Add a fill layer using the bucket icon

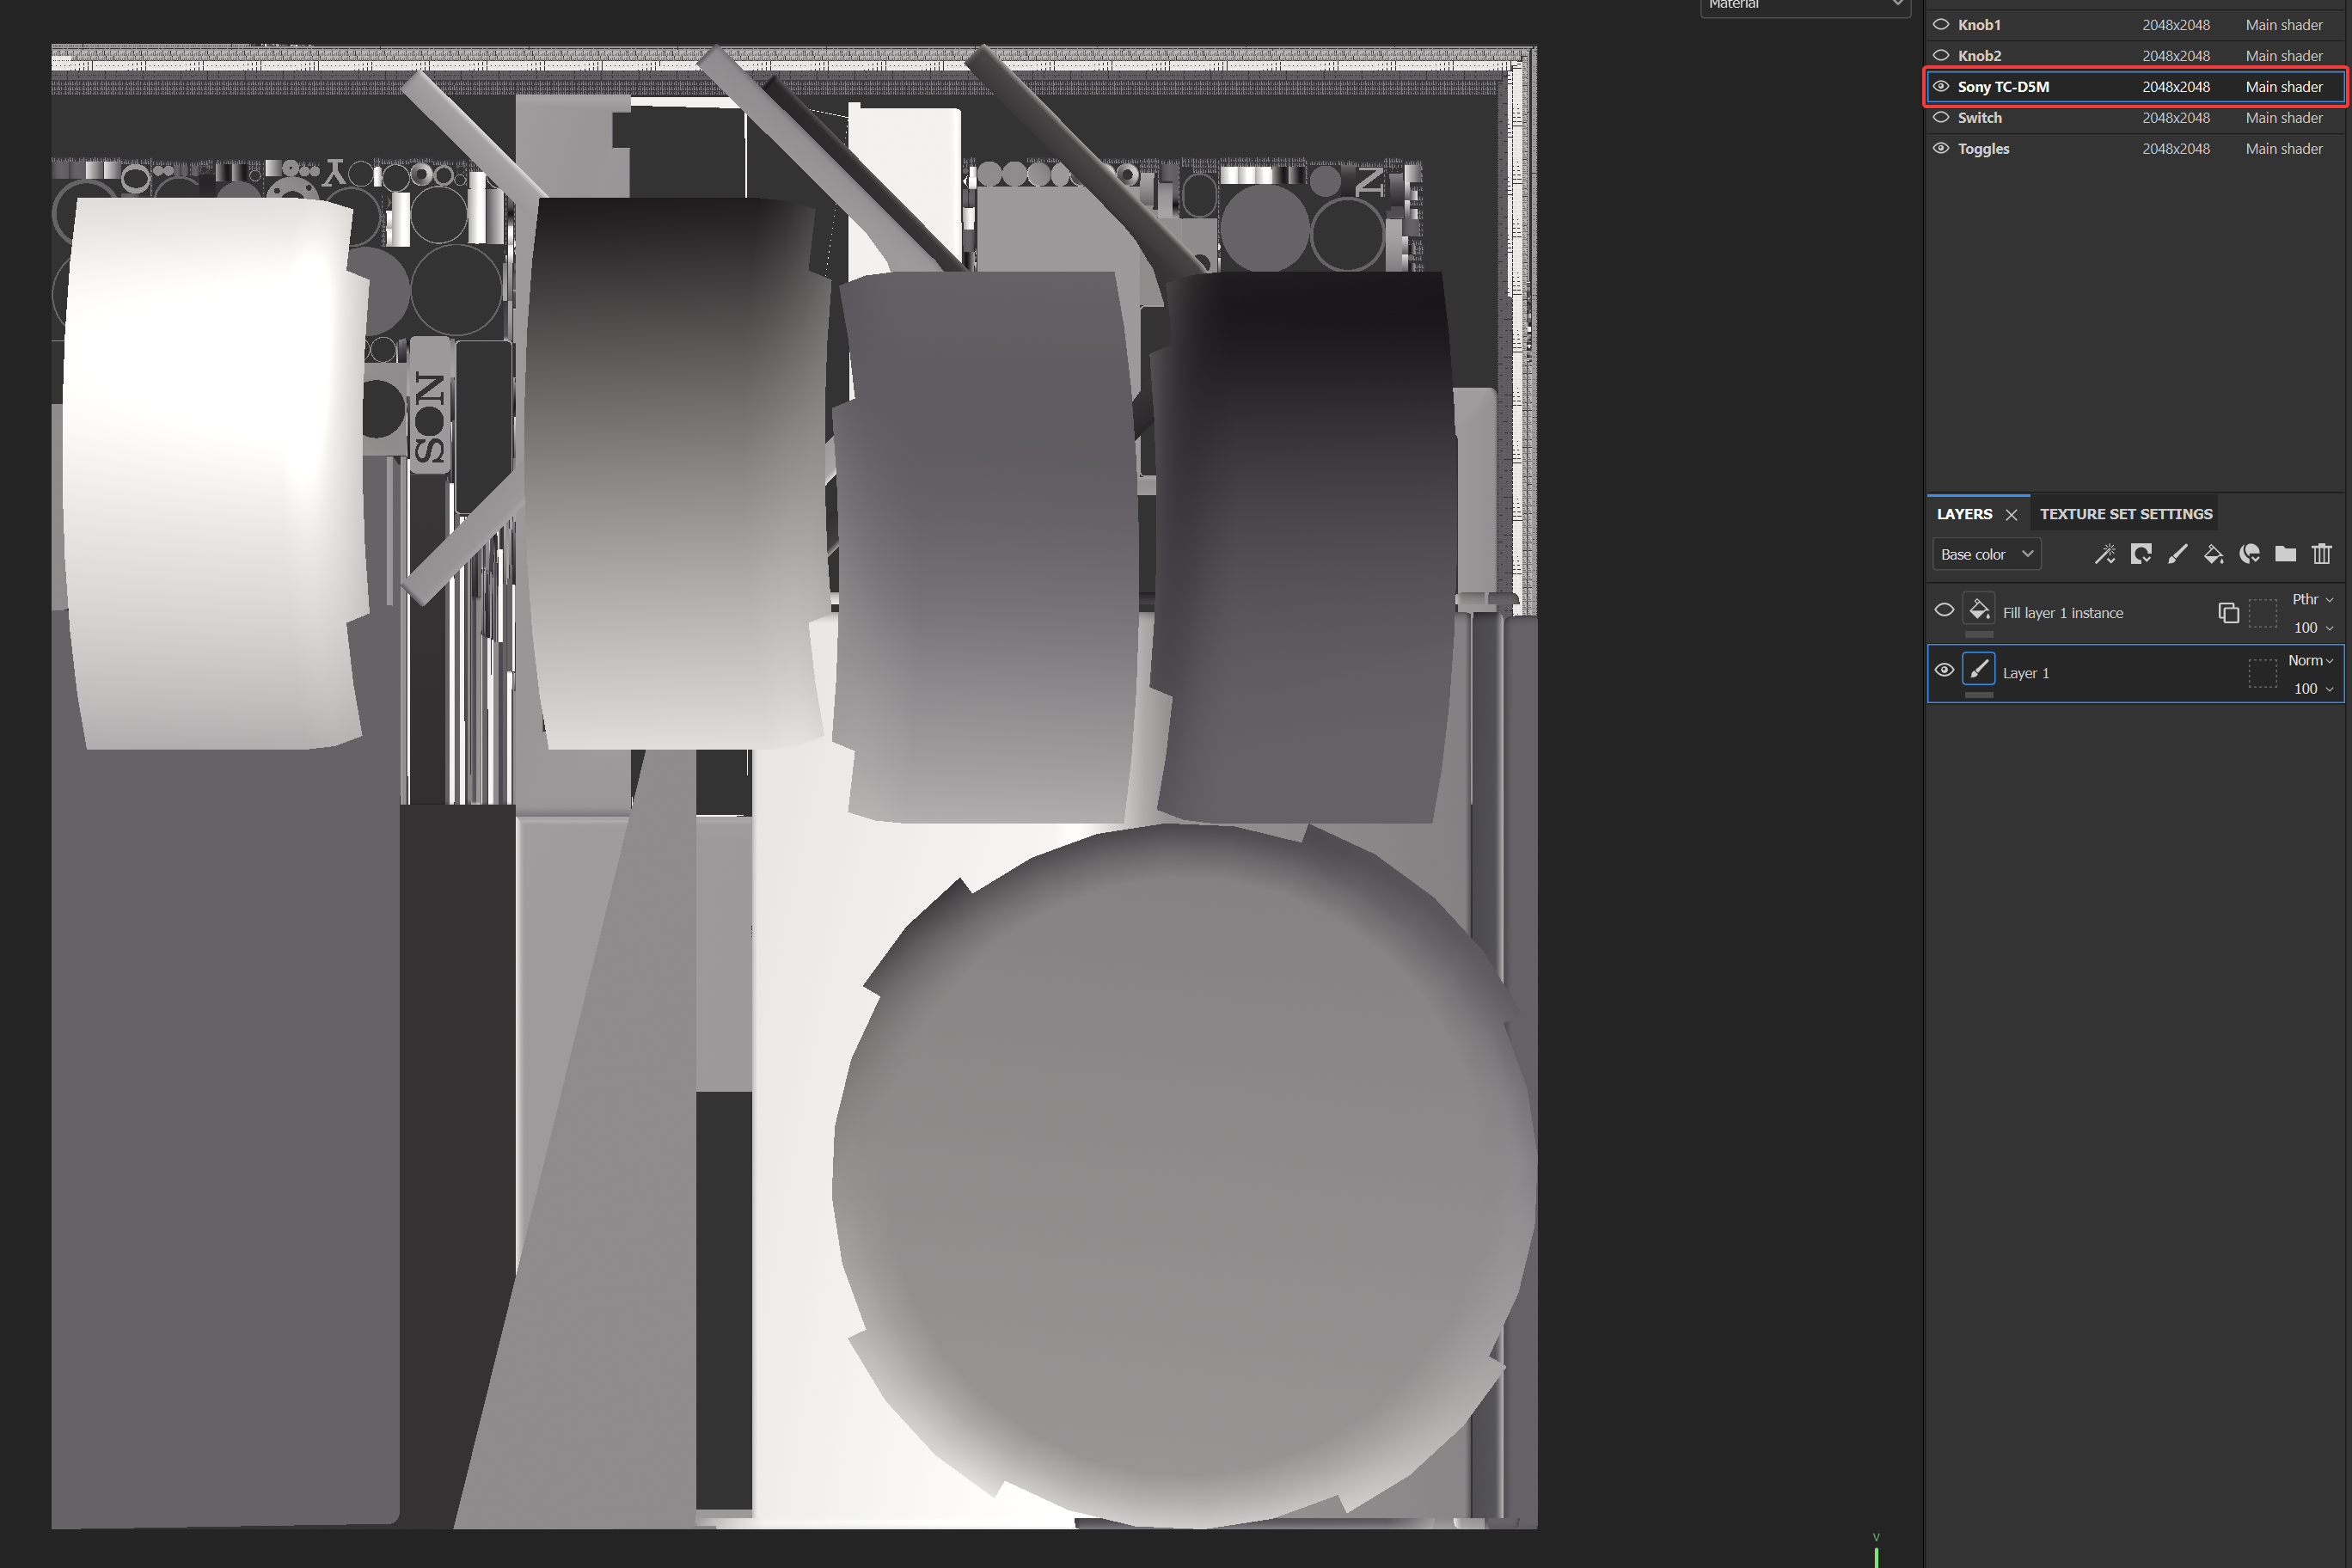coord(2213,553)
